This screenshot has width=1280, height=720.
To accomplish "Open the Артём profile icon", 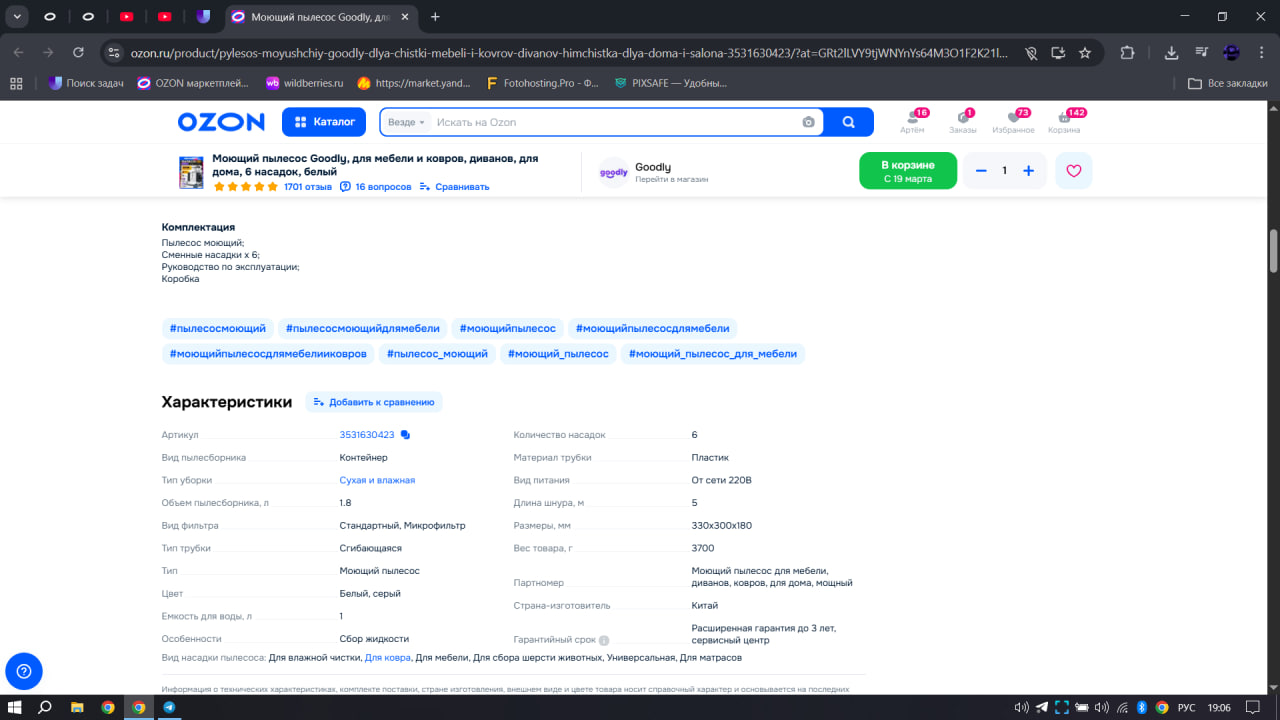I will 912,121.
